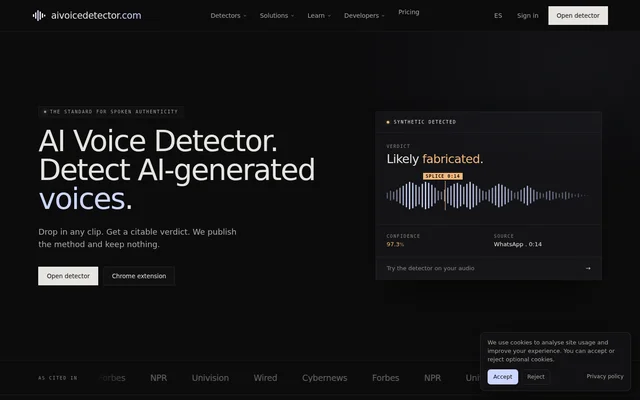Image resolution: width=640 pixels, height=400 pixels.
Task: Open the aivoicedetector.com home link
Action: [x=87, y=16]
